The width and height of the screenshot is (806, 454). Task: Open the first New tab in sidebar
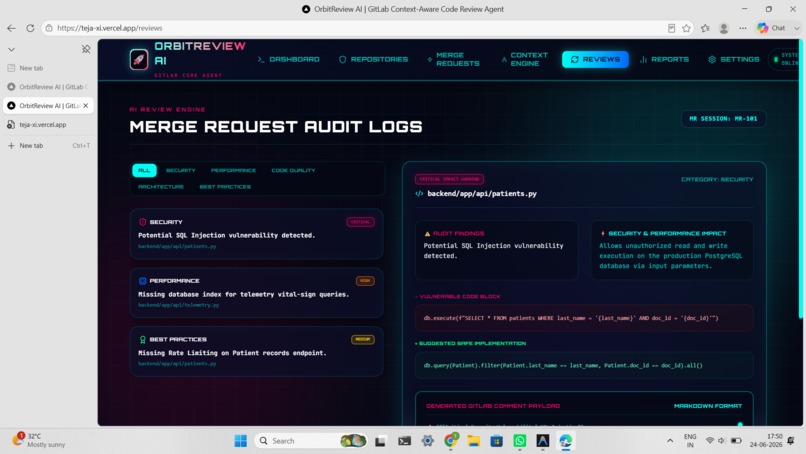click(48, 68)
